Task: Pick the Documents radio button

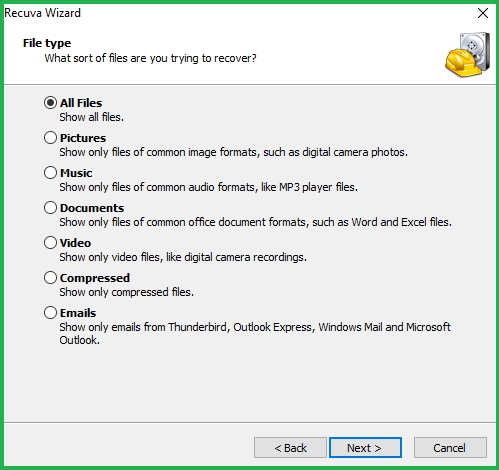Action: [50, 208]
